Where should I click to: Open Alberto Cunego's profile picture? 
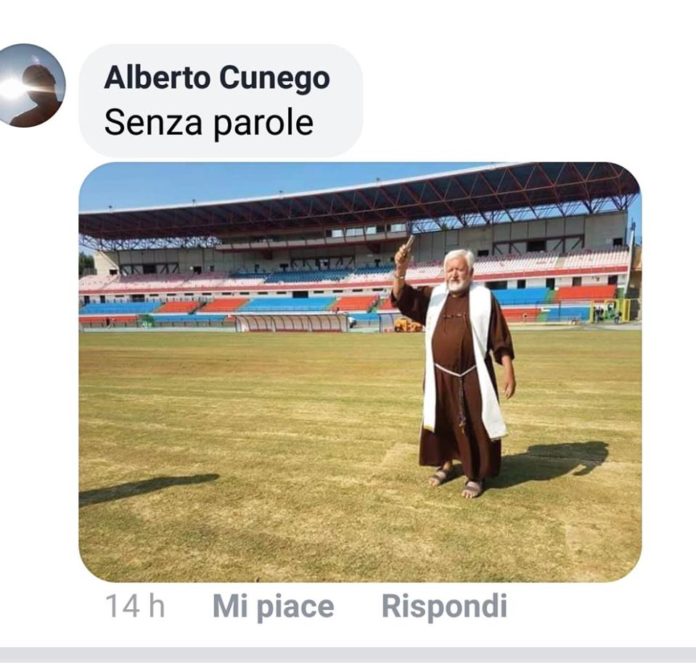tap(31, 85)
